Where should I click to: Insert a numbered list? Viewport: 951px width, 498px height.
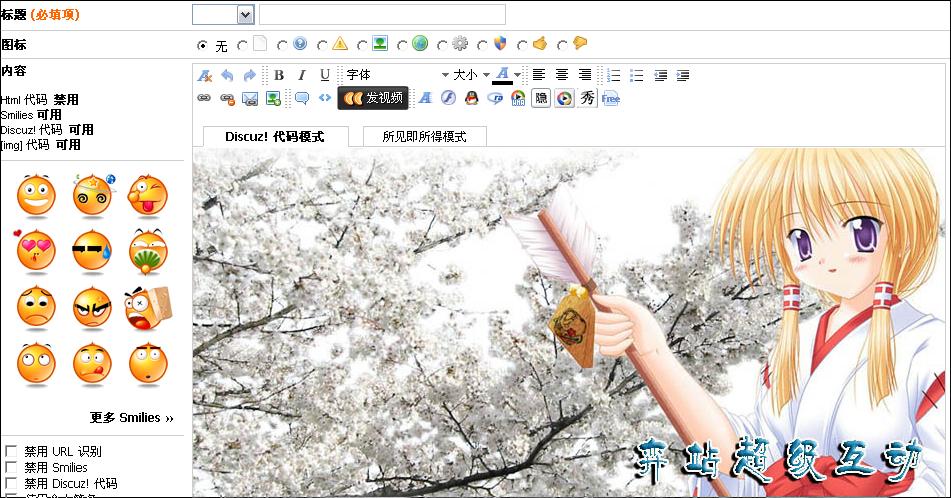pyautogui.click(x=614, y=75)
